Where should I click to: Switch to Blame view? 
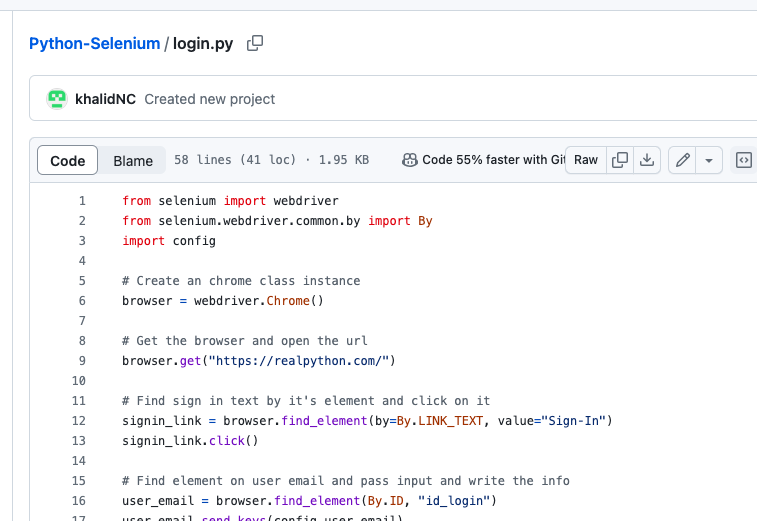click(x=133, y=160)
